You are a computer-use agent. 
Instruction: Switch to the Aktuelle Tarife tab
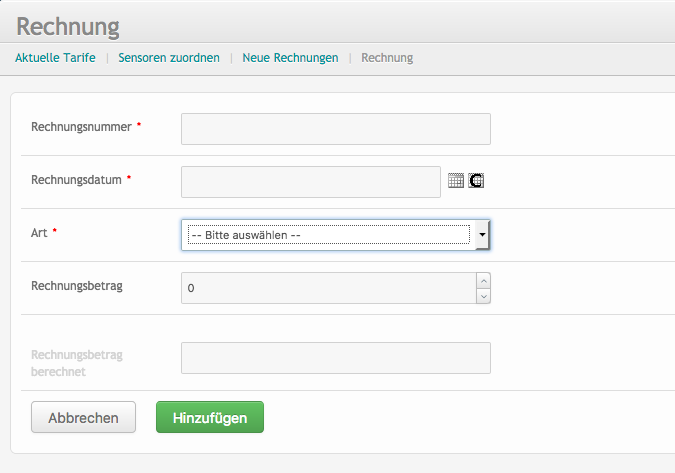55,58
